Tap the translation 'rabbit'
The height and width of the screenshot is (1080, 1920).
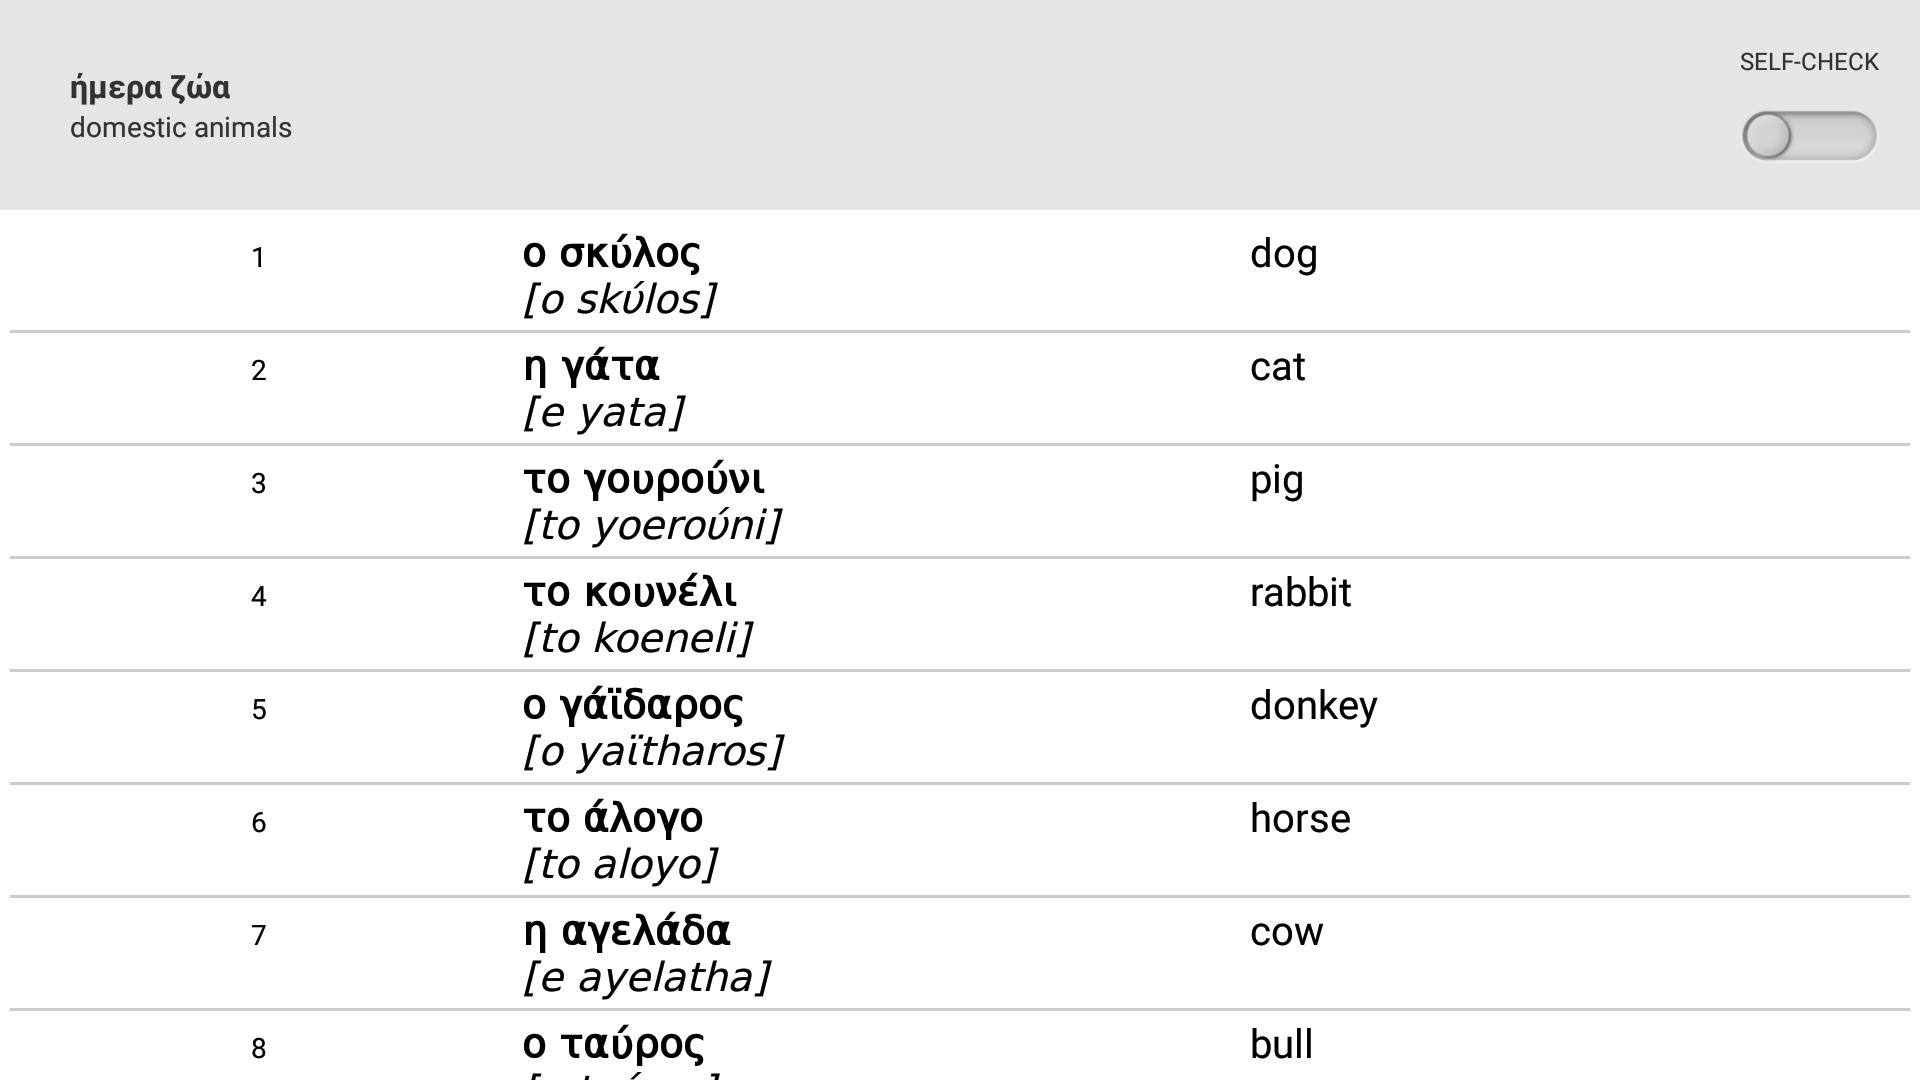(1300, 593)
